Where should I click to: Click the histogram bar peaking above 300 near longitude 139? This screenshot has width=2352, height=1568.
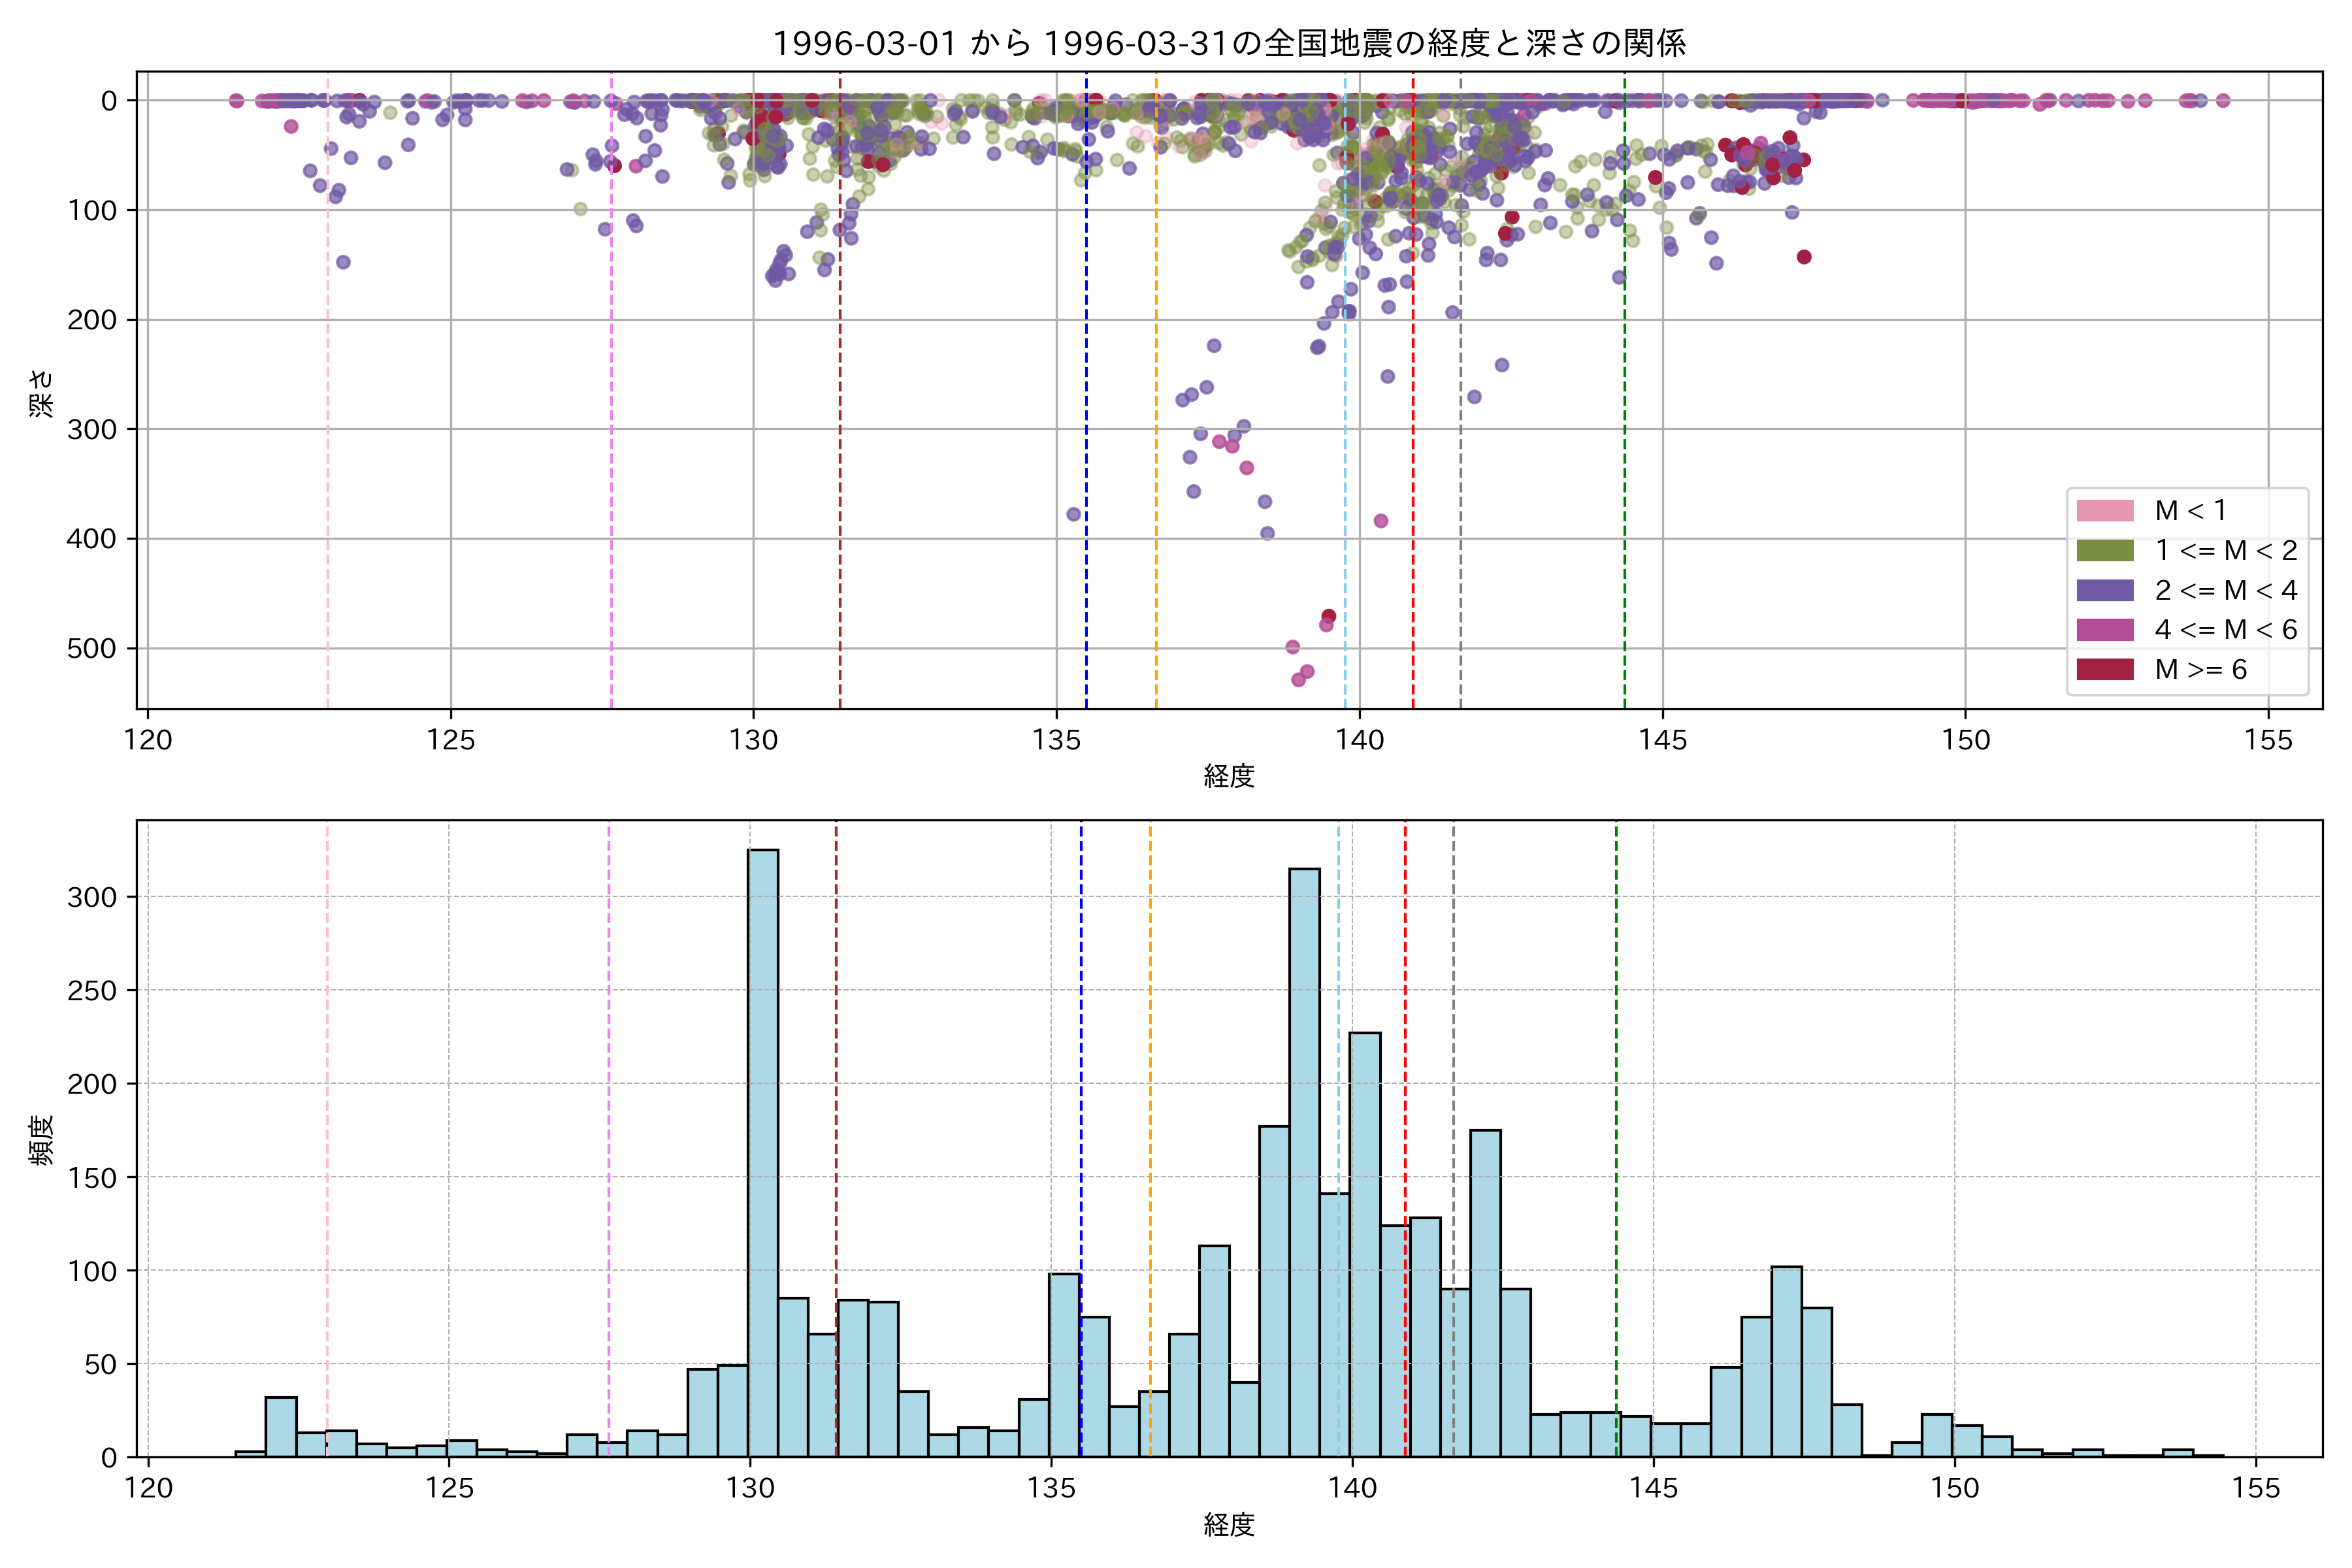(x=1304, y=1160)
